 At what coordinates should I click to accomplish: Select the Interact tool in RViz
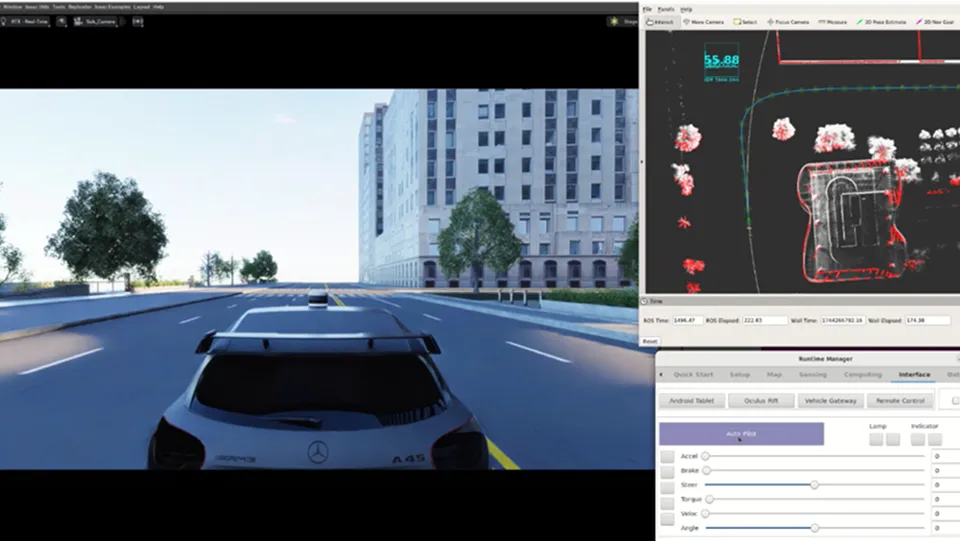coord(660,21)
